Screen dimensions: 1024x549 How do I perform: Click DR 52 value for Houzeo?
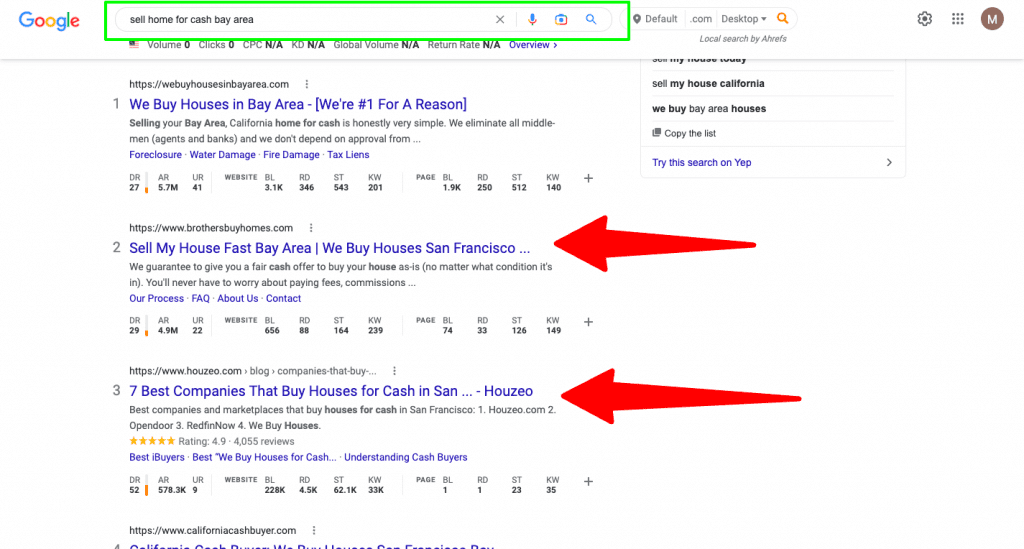coord(134,490)
